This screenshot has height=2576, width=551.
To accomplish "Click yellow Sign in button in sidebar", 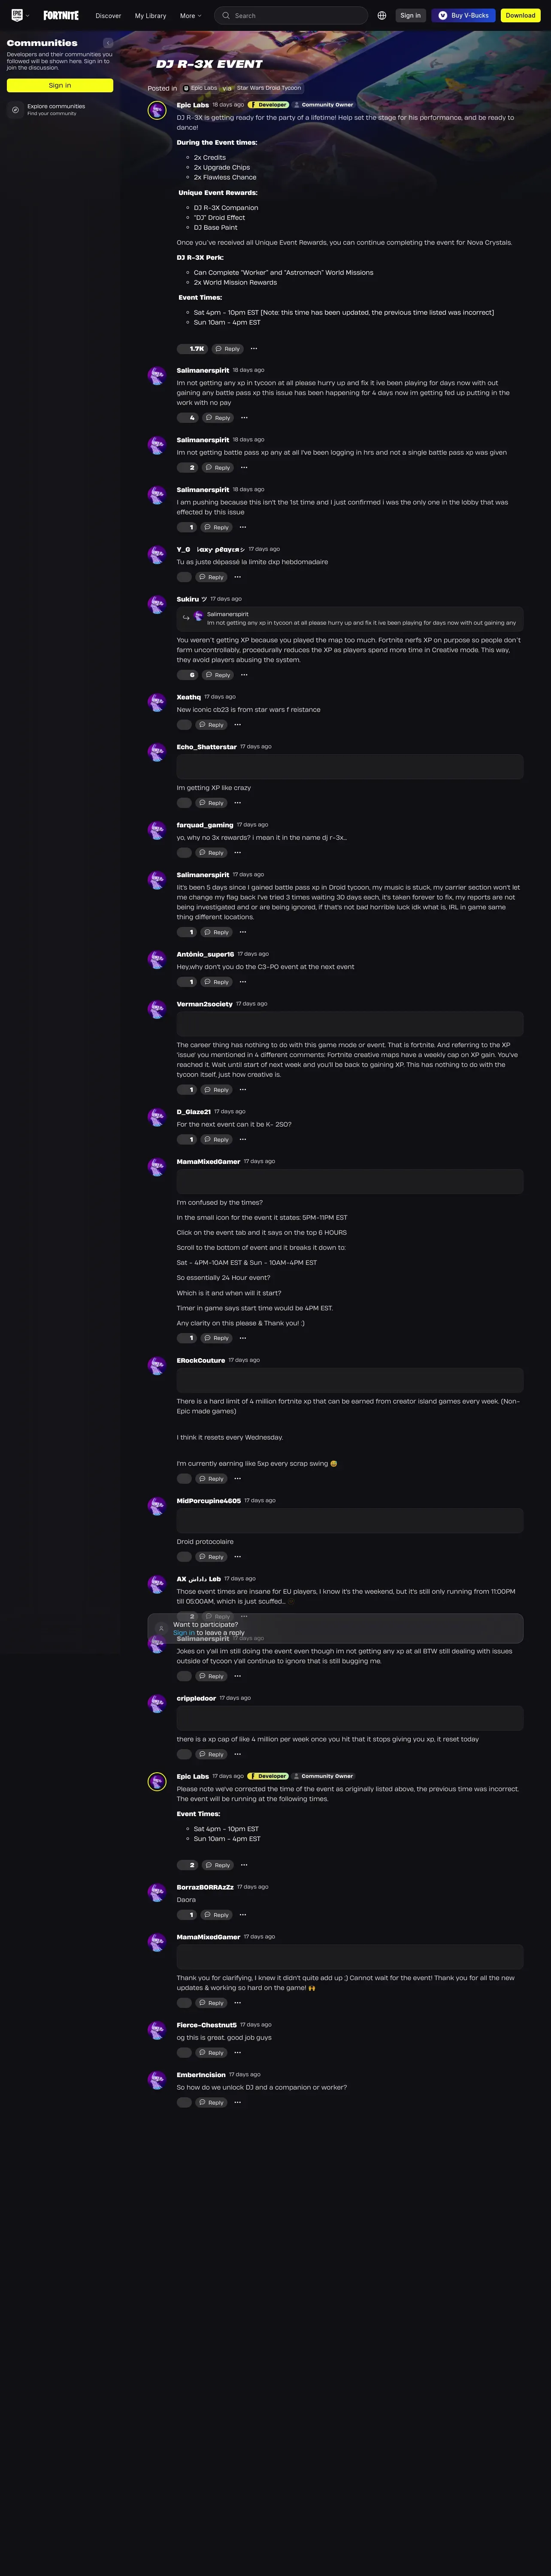I will pos(60,85).
